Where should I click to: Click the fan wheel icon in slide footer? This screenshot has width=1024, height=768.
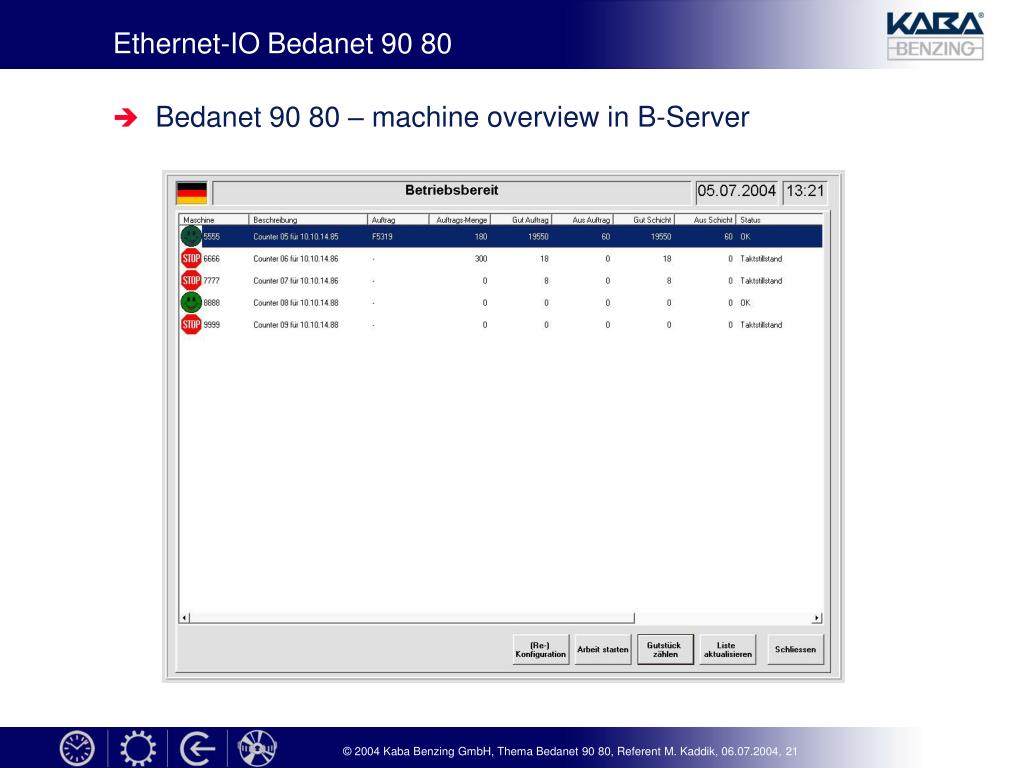[x=257, y=748]
